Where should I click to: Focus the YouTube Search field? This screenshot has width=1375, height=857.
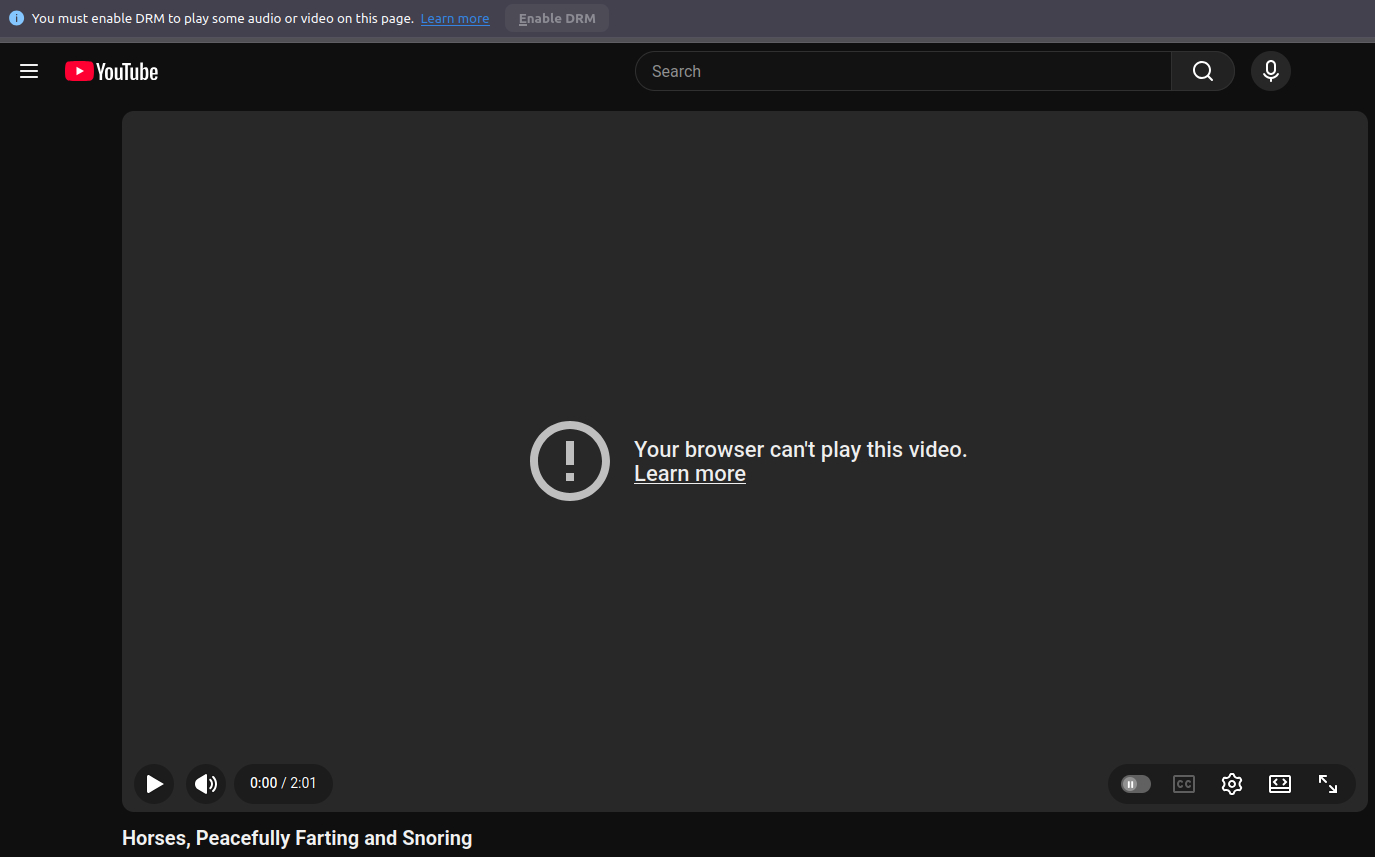click(903, 71)
